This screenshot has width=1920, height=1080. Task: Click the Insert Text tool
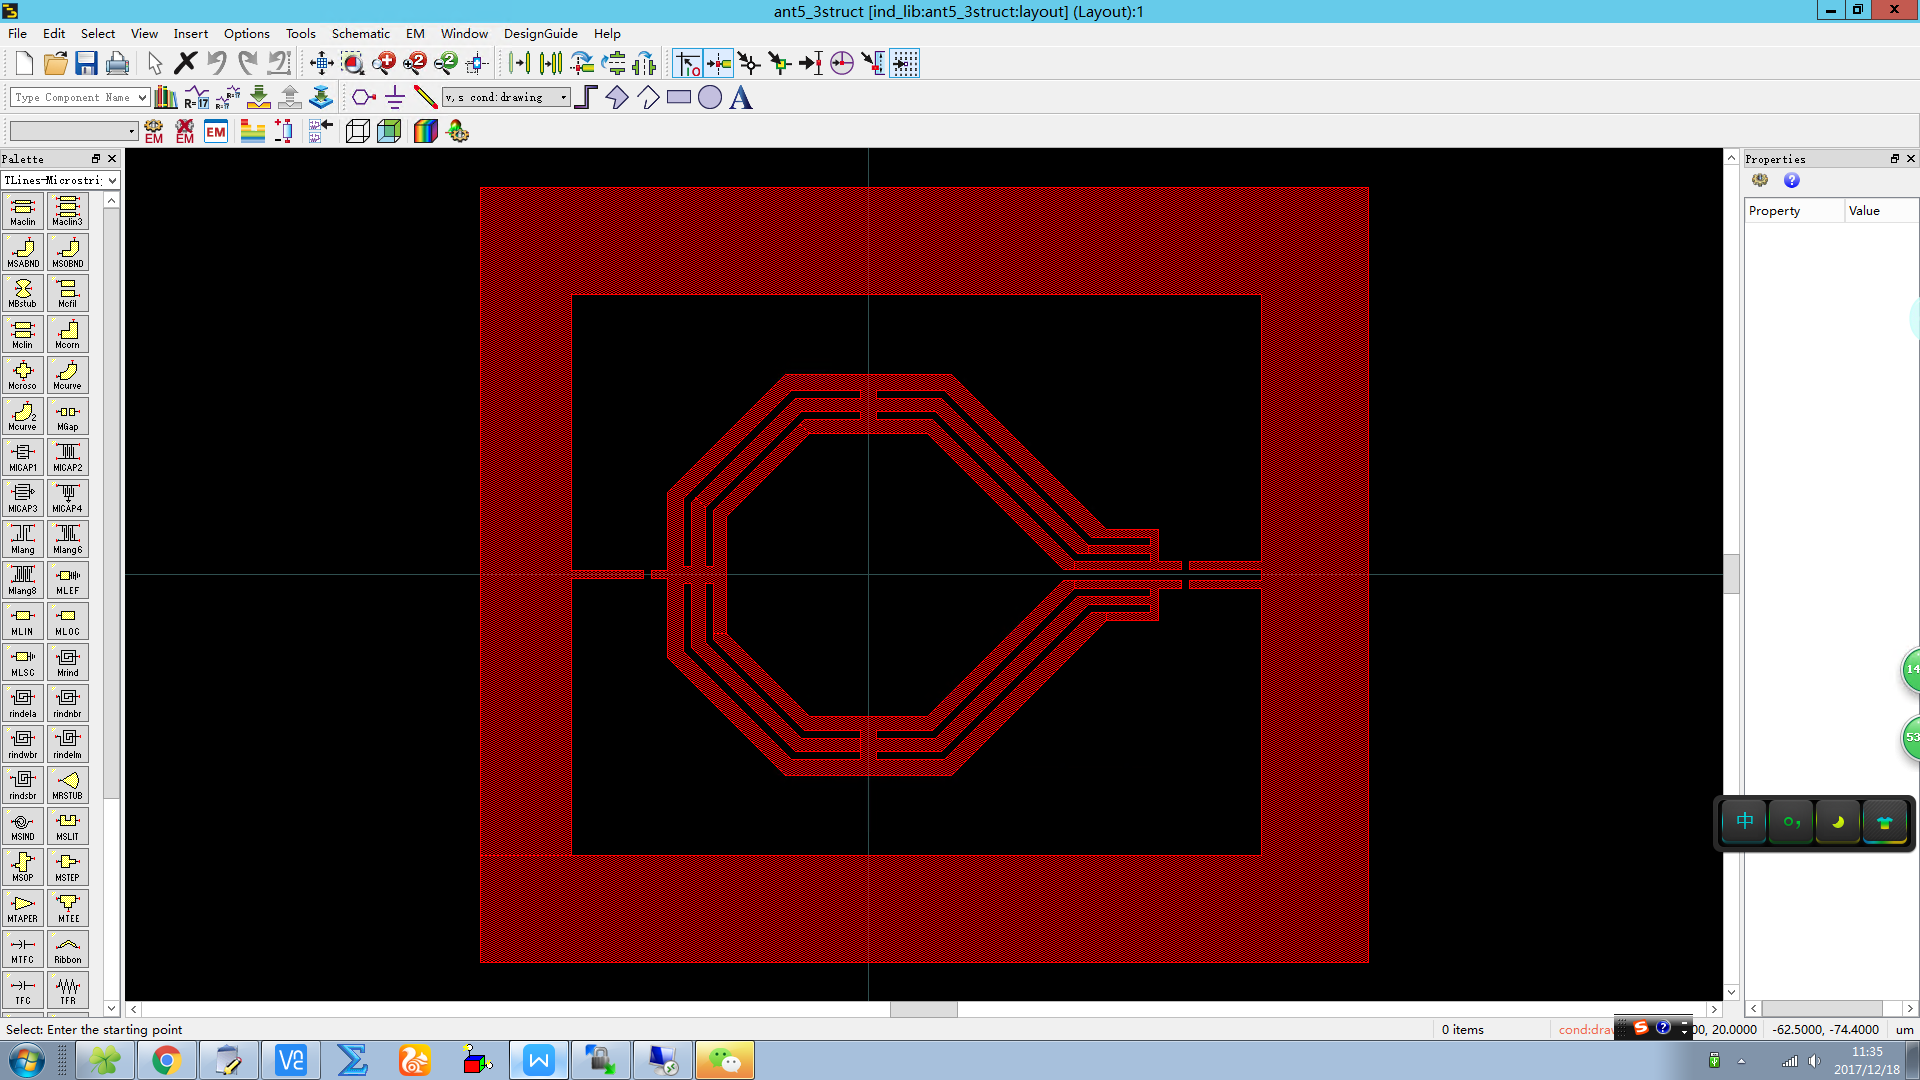click(x=741, y=97)
